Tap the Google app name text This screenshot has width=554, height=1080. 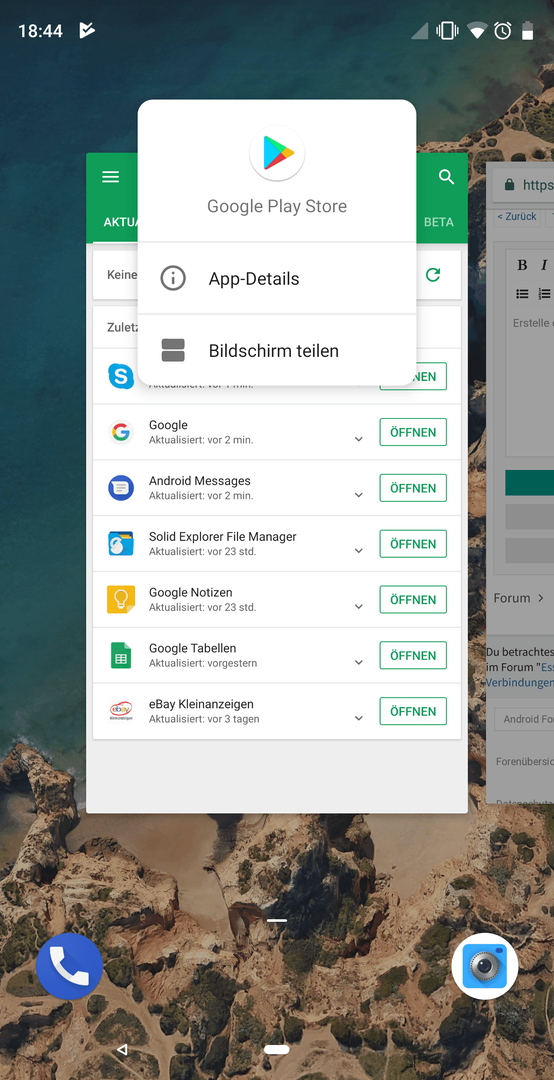tap(168, 425)
